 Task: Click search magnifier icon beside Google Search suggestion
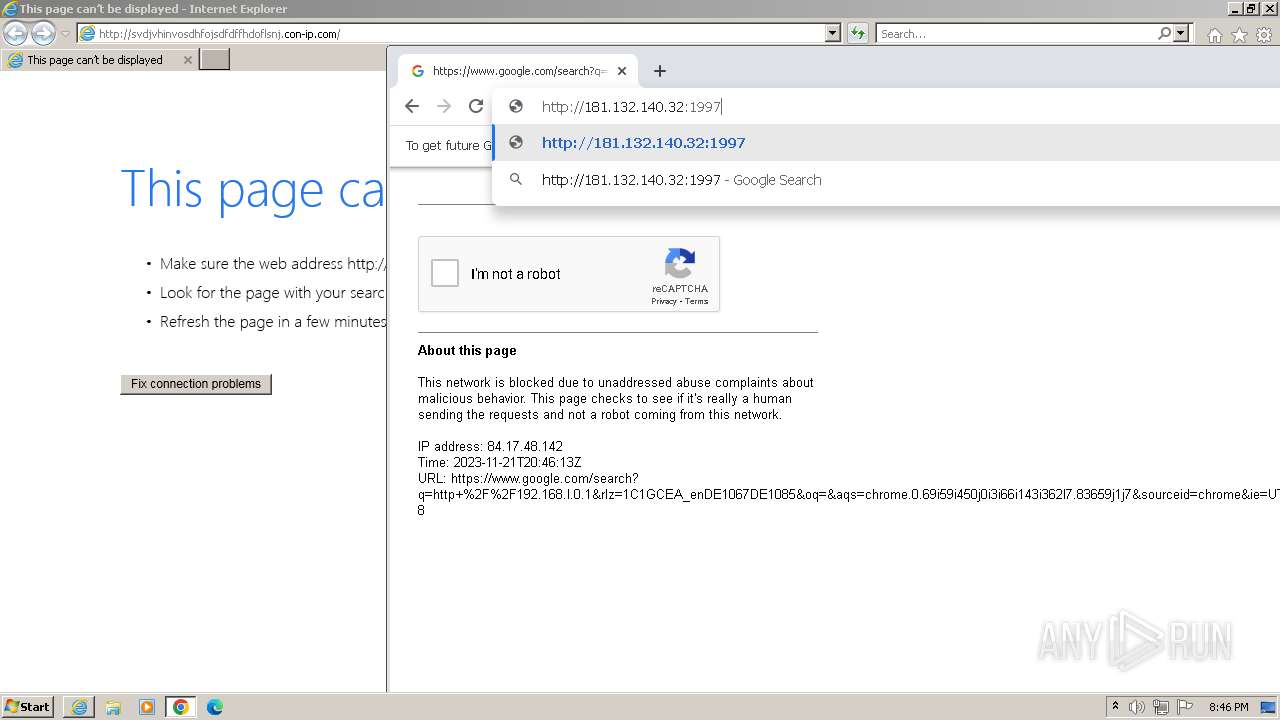(516, 180)
